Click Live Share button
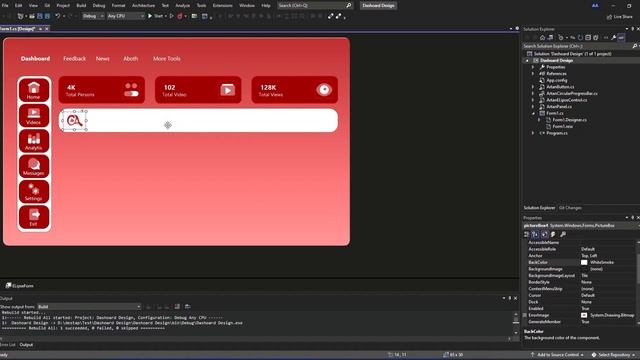 [620, 17]
